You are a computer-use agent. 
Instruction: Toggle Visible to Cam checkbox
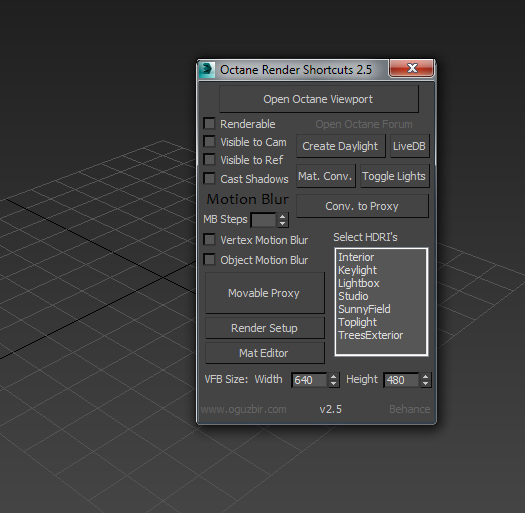point(210,142)
